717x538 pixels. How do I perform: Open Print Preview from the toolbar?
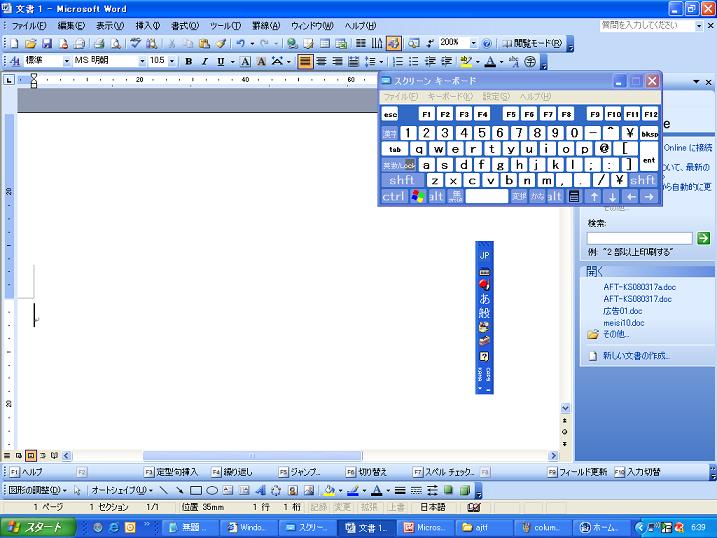point(116,43)
